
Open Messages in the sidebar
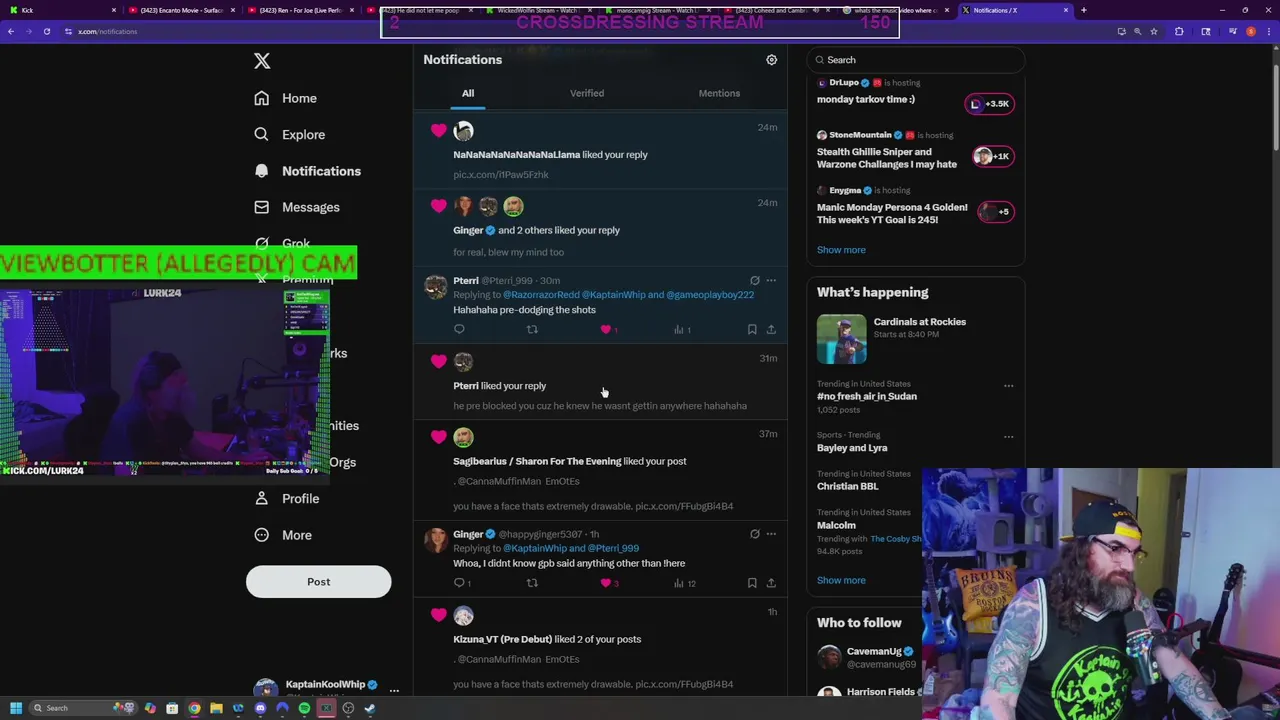coord(297,207)
